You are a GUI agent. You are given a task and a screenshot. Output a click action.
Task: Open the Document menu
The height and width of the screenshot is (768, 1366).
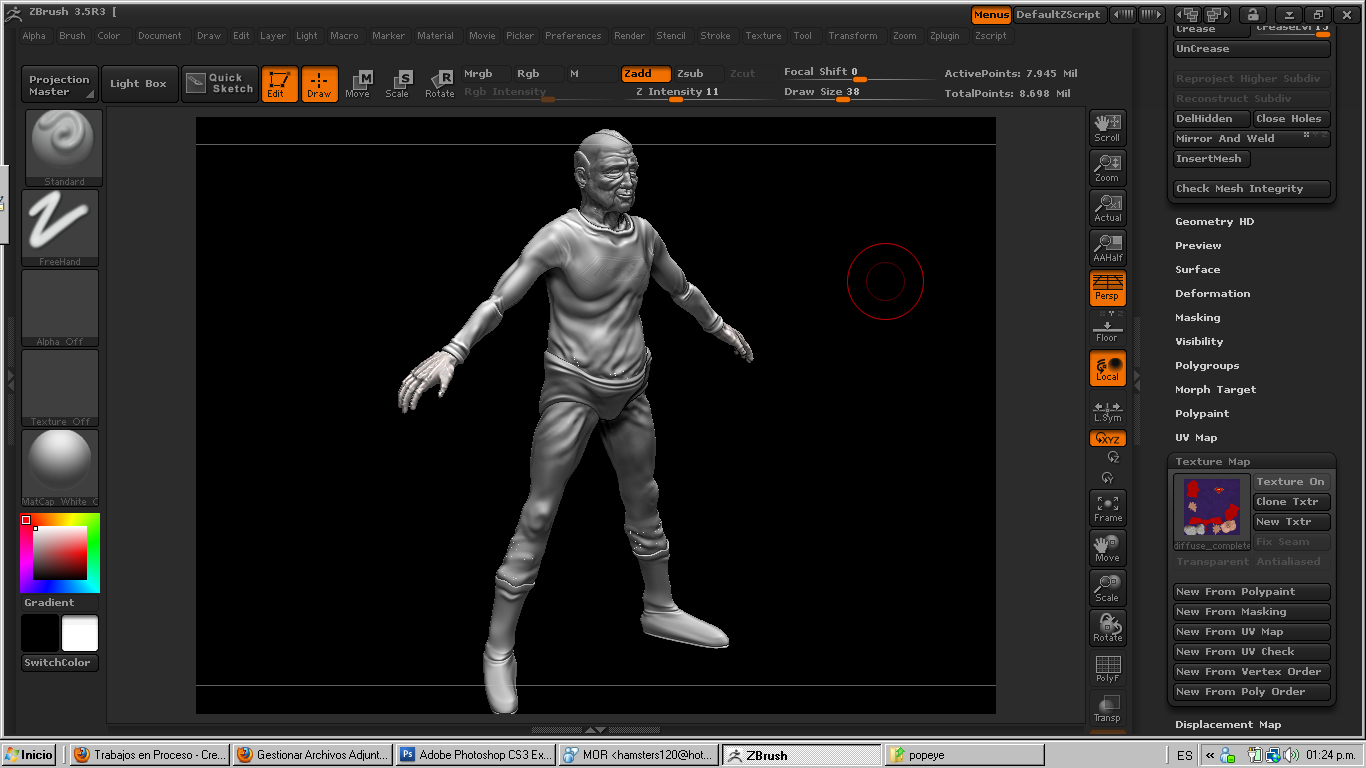[x=160, y=36]
